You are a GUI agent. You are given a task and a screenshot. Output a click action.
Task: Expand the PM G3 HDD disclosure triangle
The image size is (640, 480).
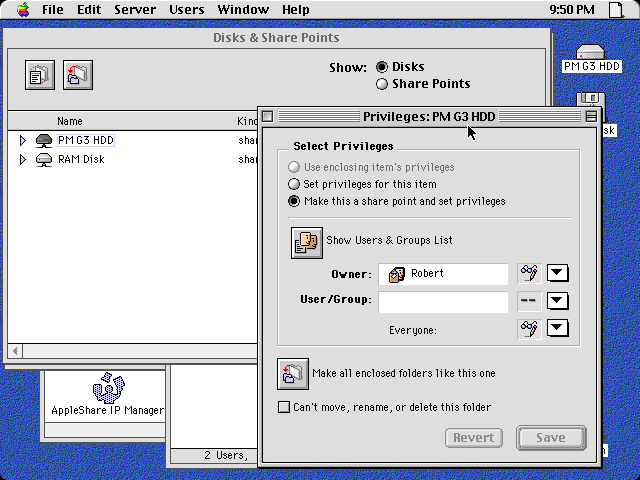click(x=23, y=141)
